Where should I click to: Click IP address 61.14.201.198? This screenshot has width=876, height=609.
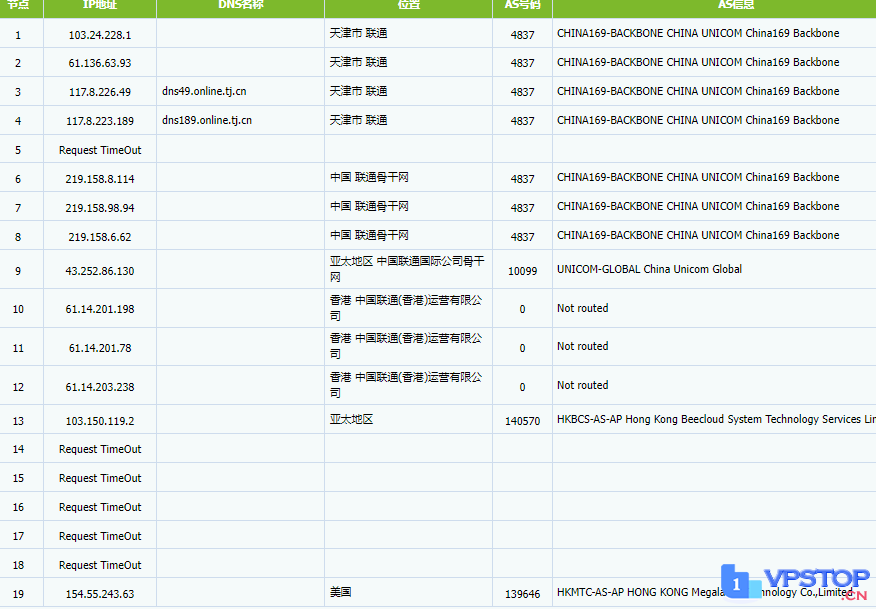100,310
